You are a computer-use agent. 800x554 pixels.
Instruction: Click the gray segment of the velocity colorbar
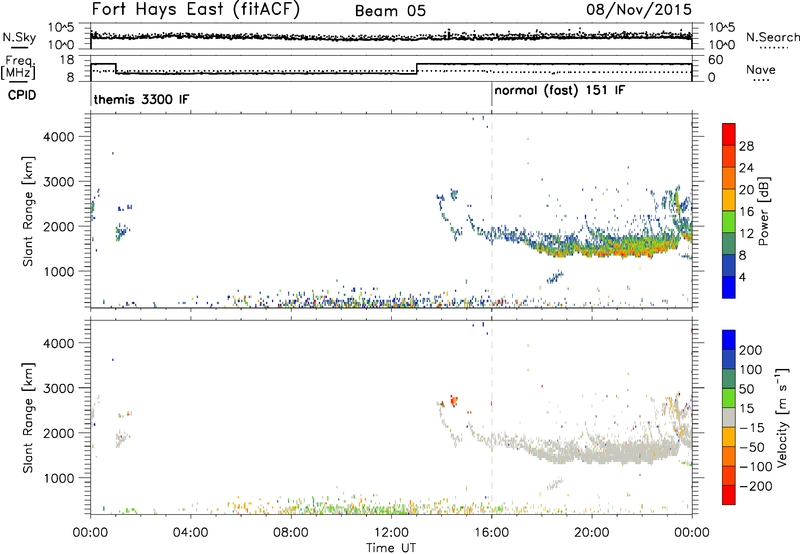coord(729,417)
